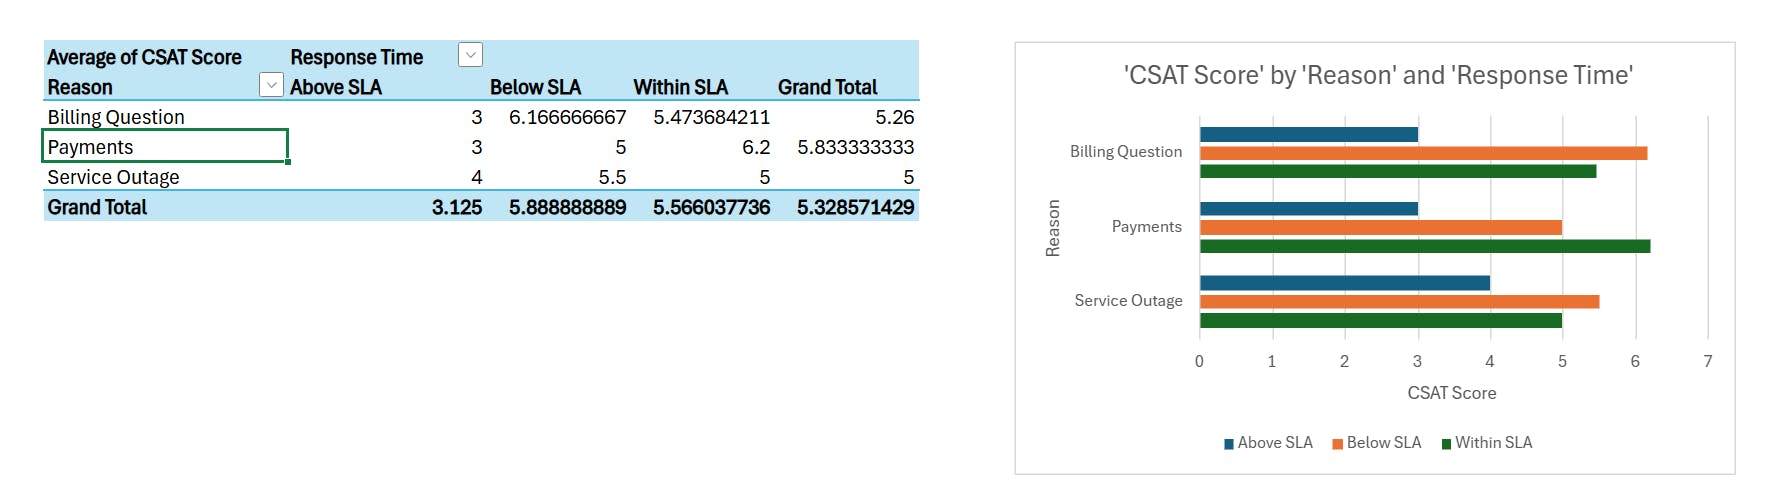Click the Within SLA column header
Viewport: 1783px width, 499px height.
point(681,87)
